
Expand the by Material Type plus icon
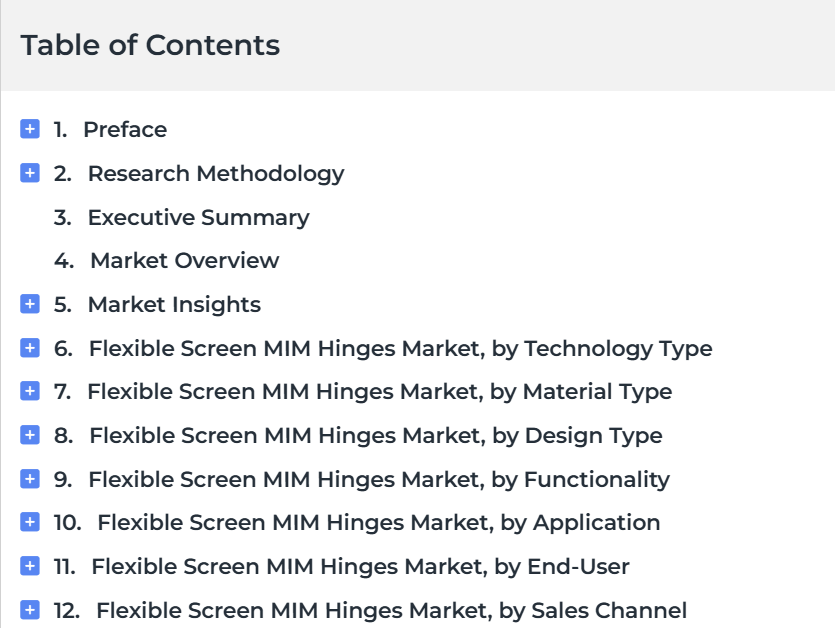(x=30, y=391)
